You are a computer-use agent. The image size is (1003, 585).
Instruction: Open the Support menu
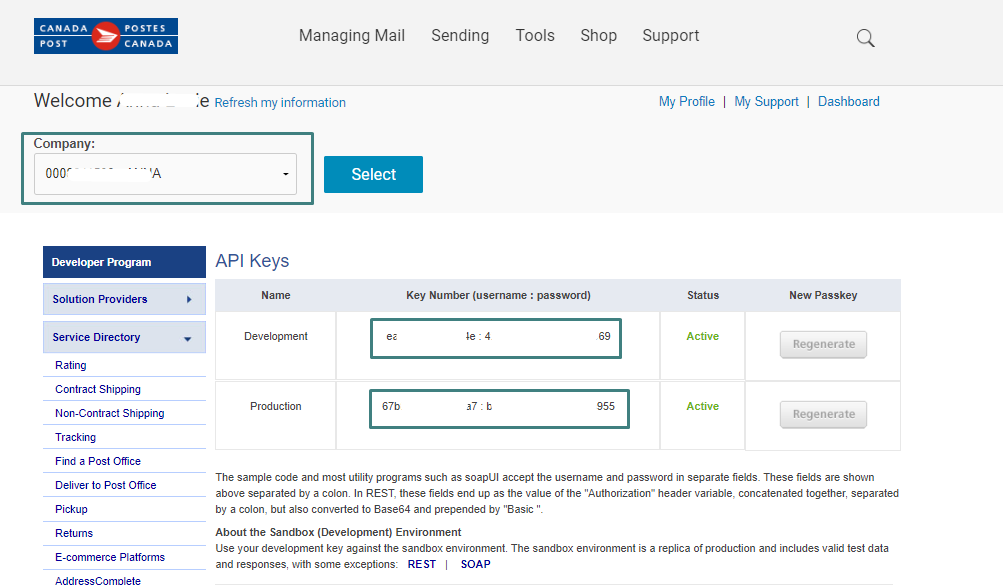[670, 35]
